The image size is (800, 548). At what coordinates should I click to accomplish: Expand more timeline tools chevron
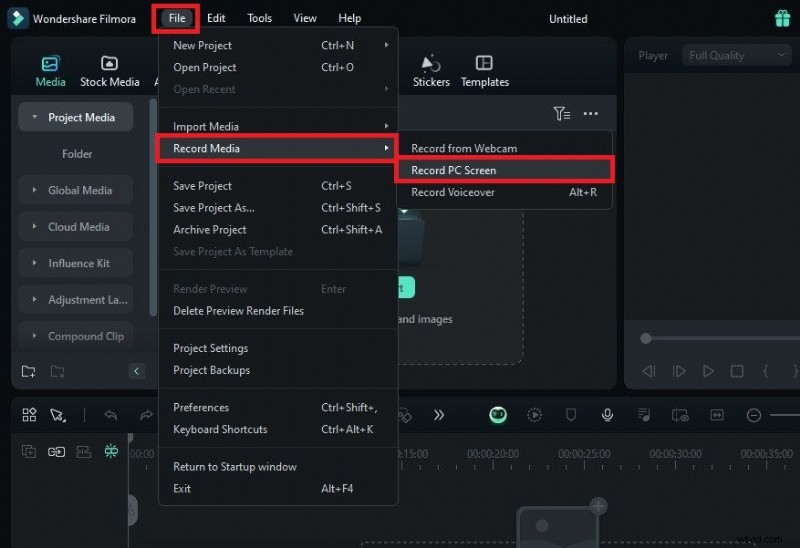pos(439,415)
